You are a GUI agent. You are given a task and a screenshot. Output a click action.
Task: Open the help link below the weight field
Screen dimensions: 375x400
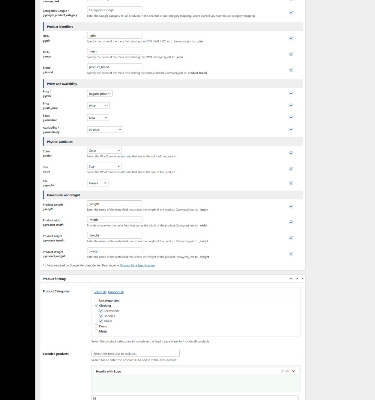pyautogui.click(x=137, y=265)
